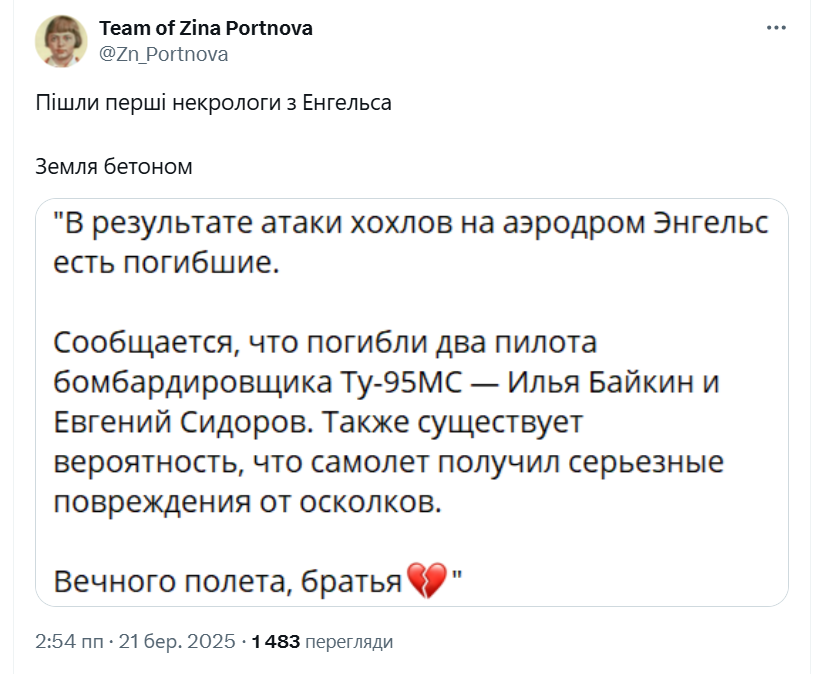Click the Zina Portnova profile avatar

pyautogui.click(x=59, y=41)
